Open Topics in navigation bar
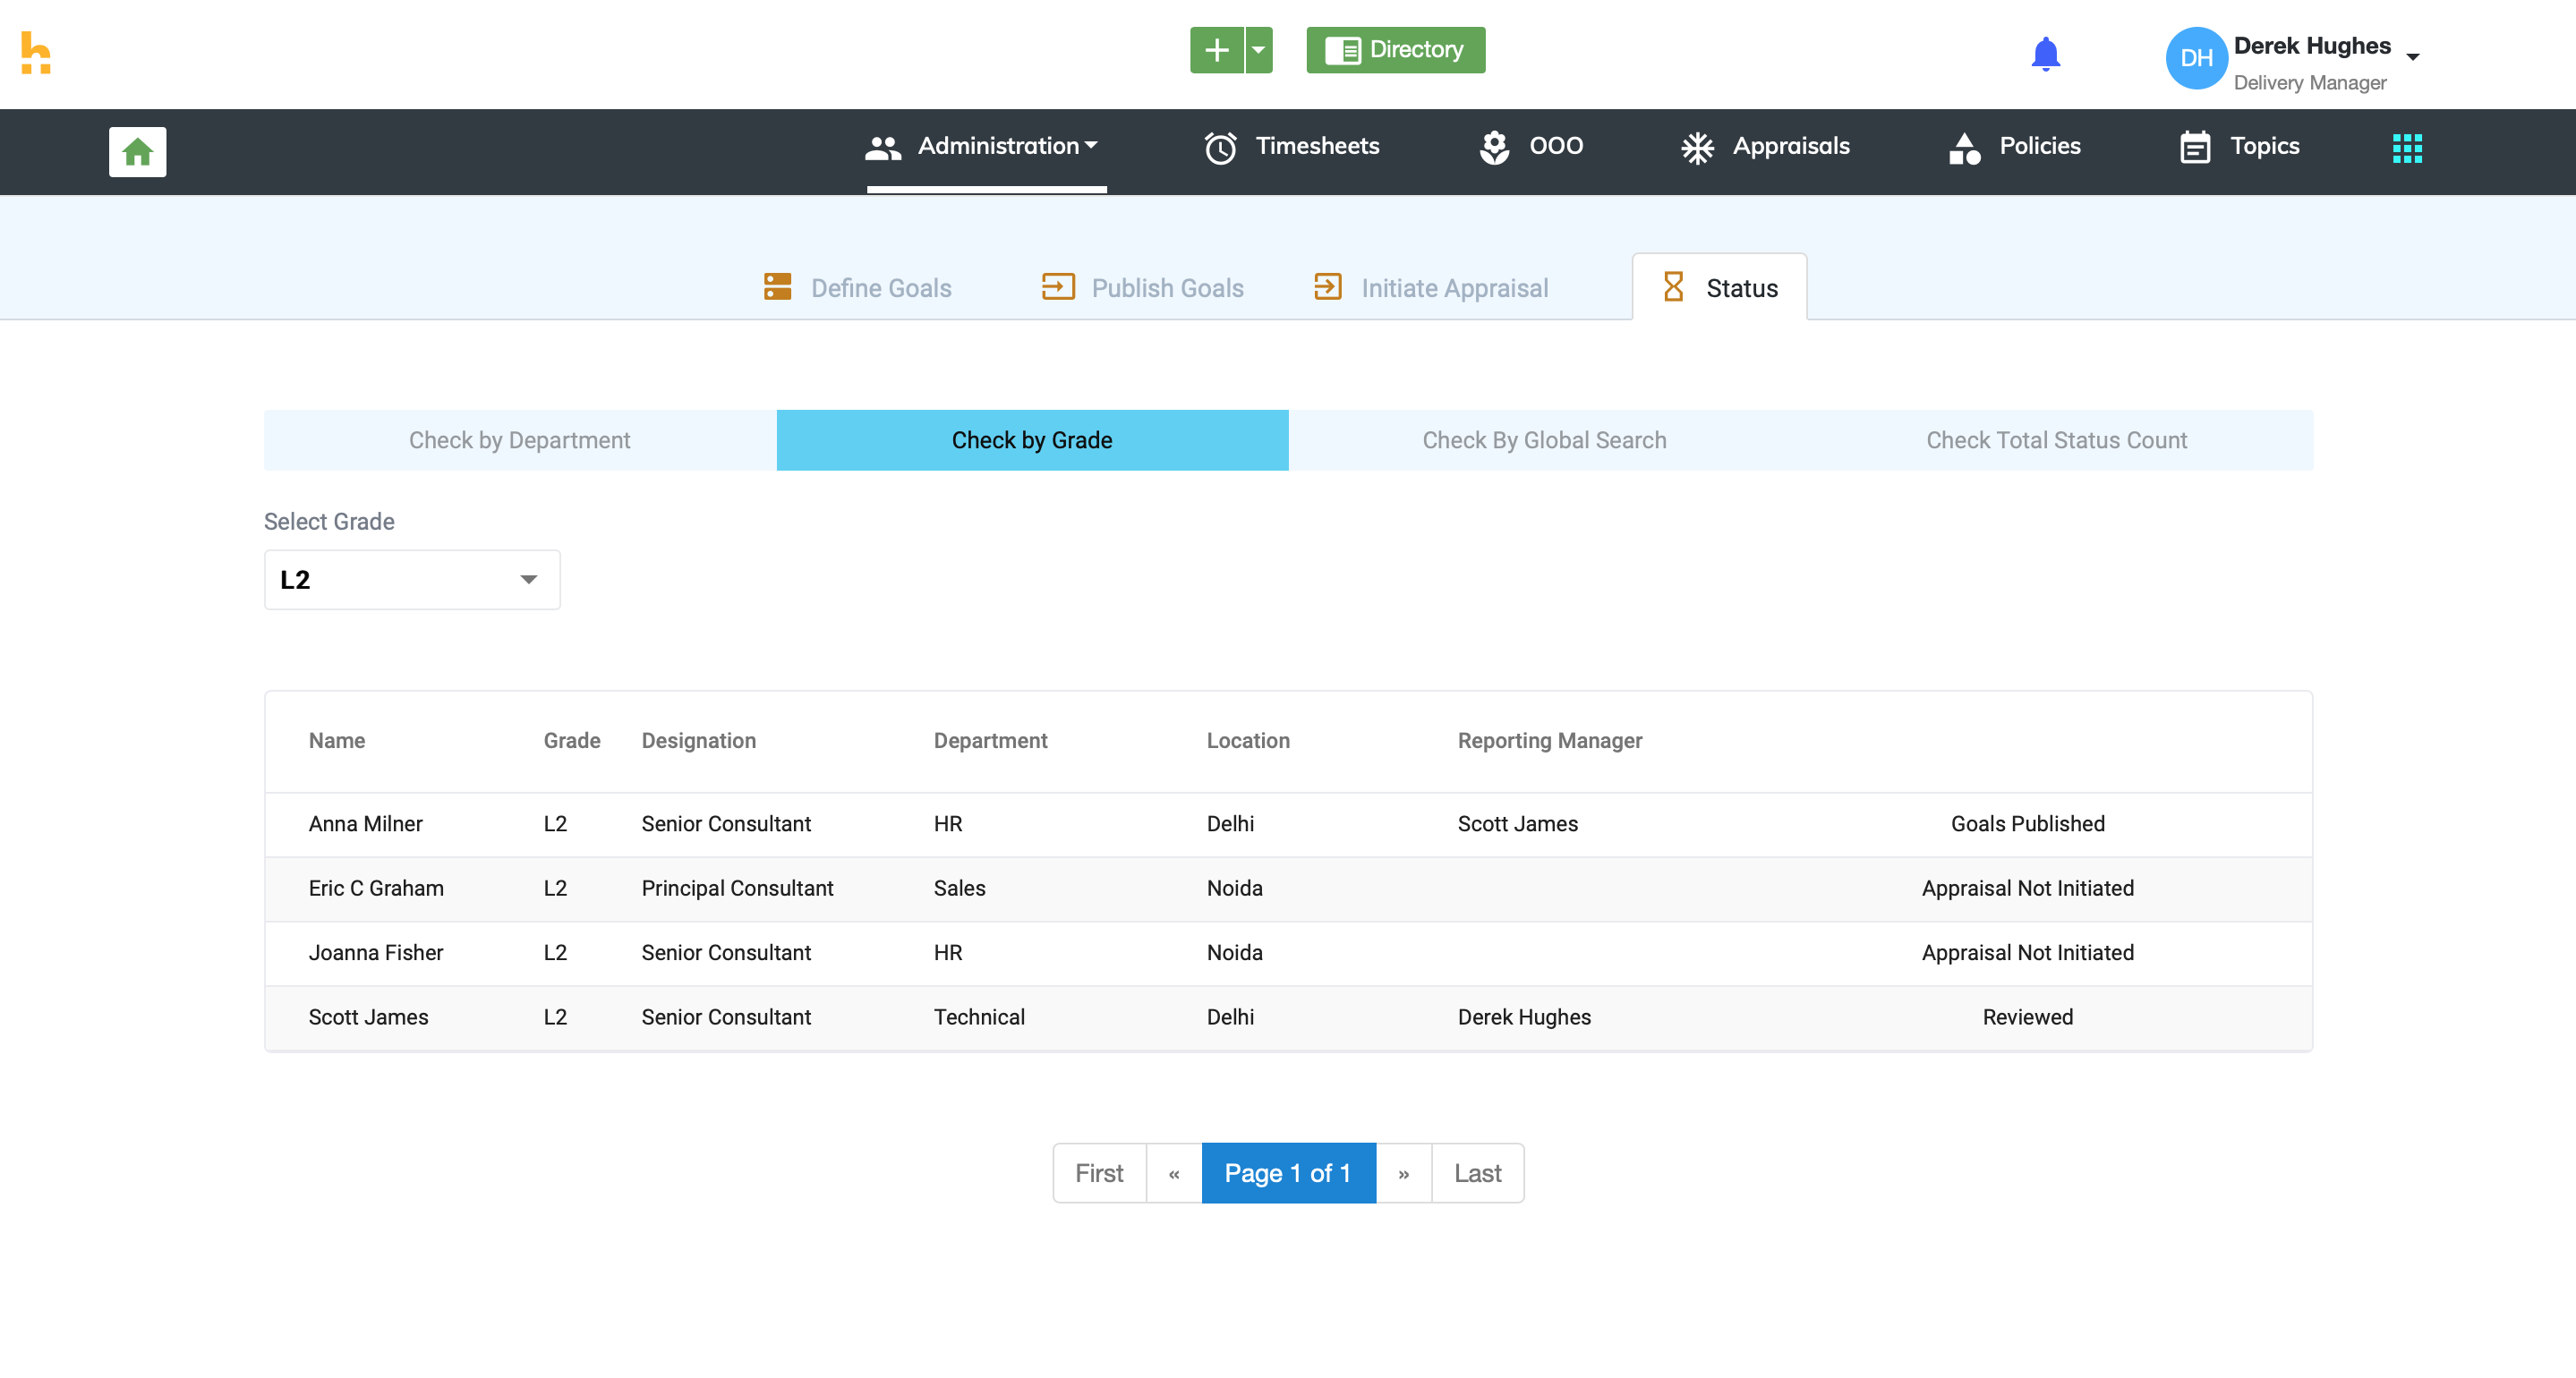Image resolution: width=2576 pixels, height=1378 pixels. pyautogui.click(x=2239, y=147)
